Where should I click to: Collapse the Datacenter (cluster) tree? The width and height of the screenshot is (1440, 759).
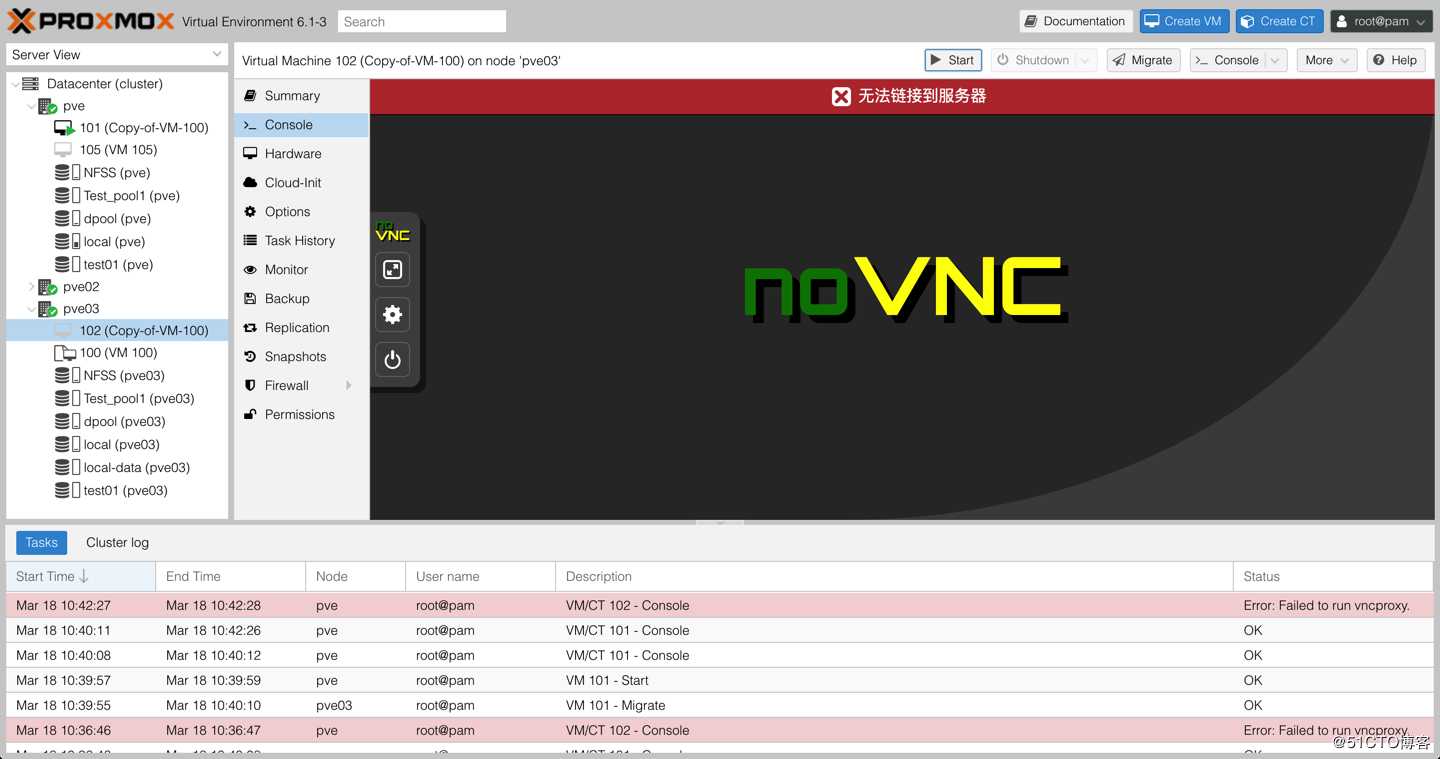coord(15,84)
